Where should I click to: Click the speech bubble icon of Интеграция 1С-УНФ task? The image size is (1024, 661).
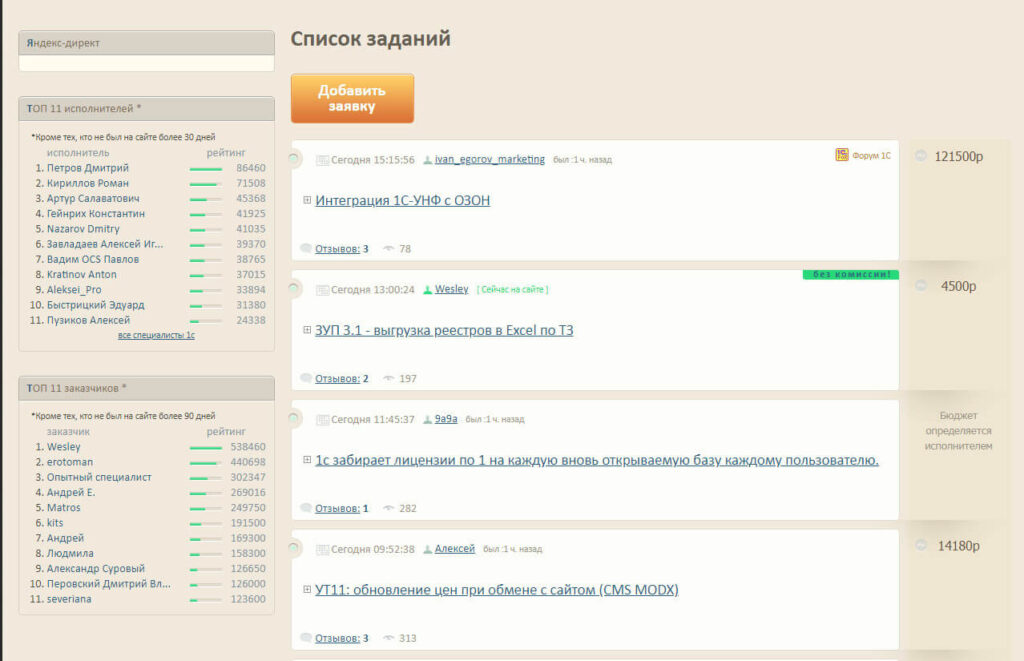[306, 249]
